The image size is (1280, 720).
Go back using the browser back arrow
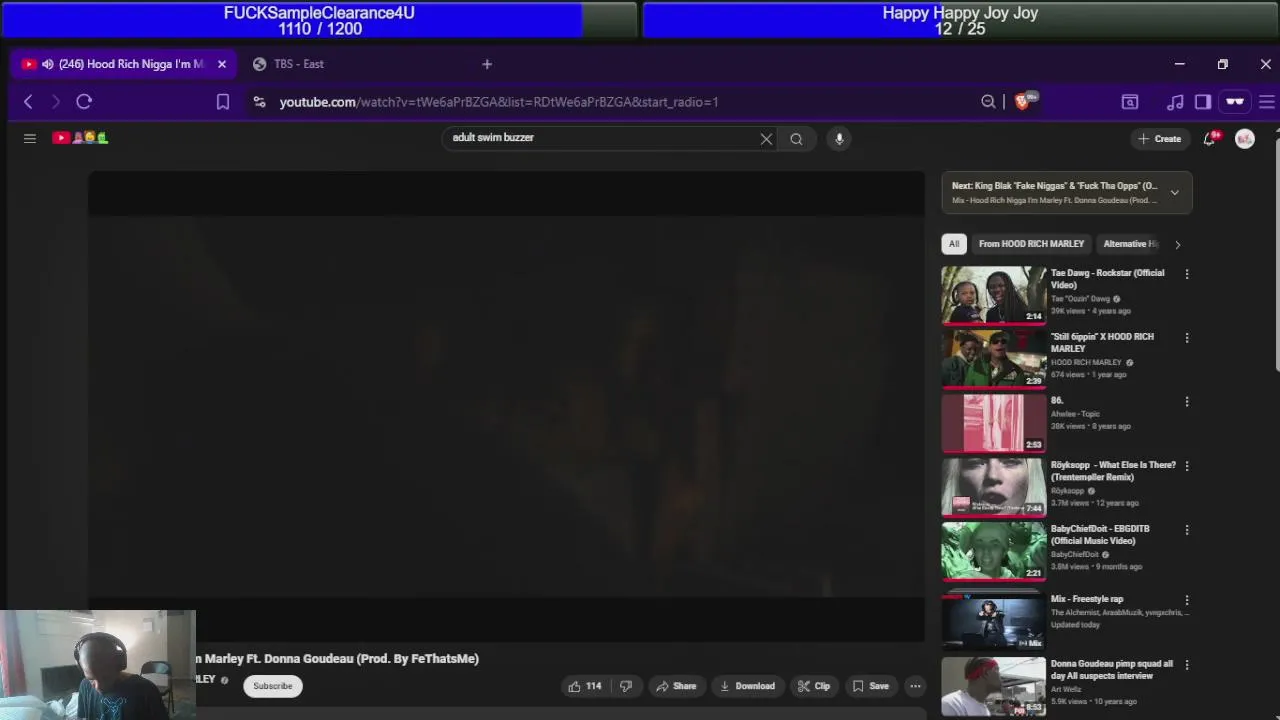(x=28, y=101)
